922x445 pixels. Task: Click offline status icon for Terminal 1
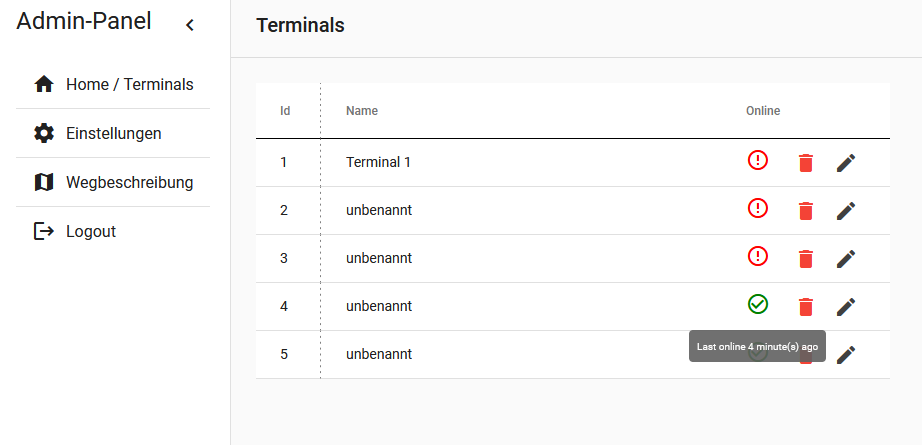758,160
